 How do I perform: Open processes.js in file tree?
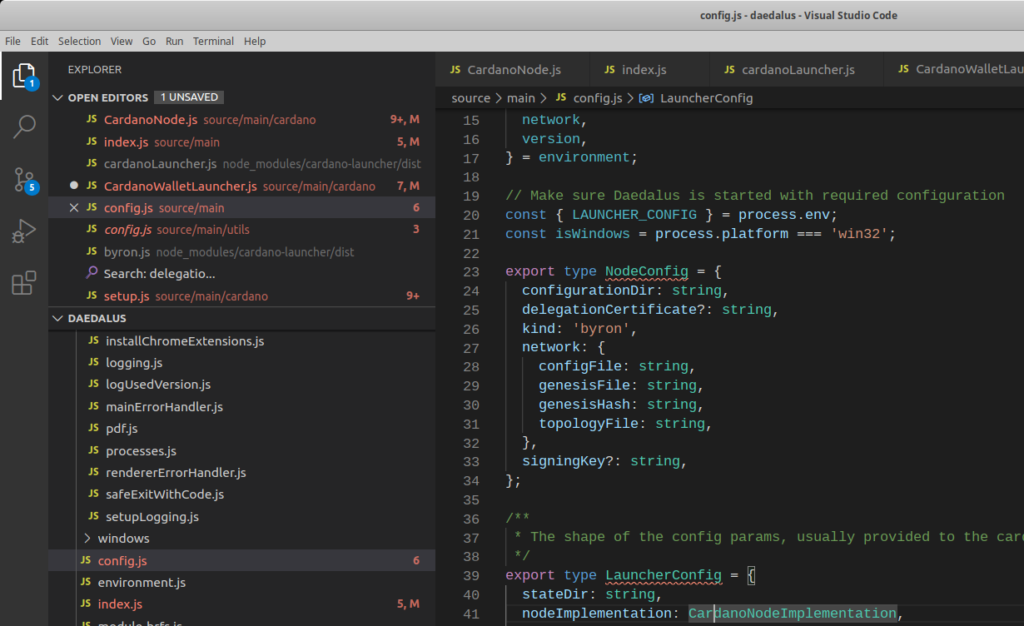pyautogui.click(x=242, y=450)
